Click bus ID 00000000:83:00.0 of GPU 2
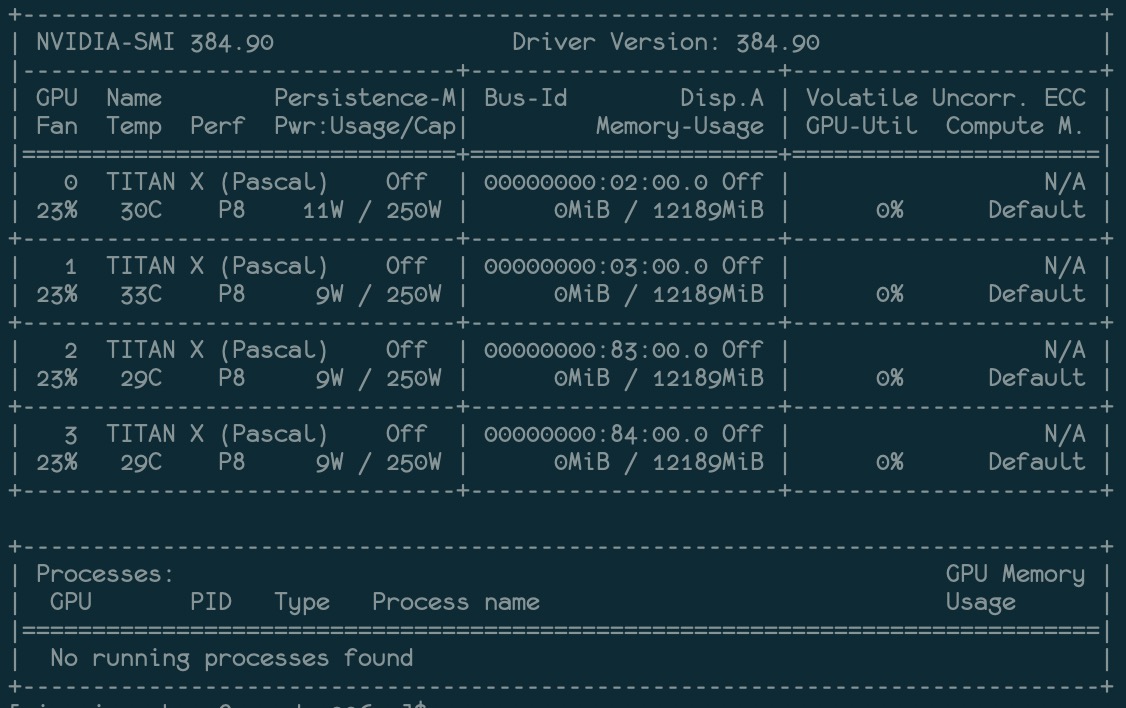Viewport: 1126px width, 708px height. [596, 350]
